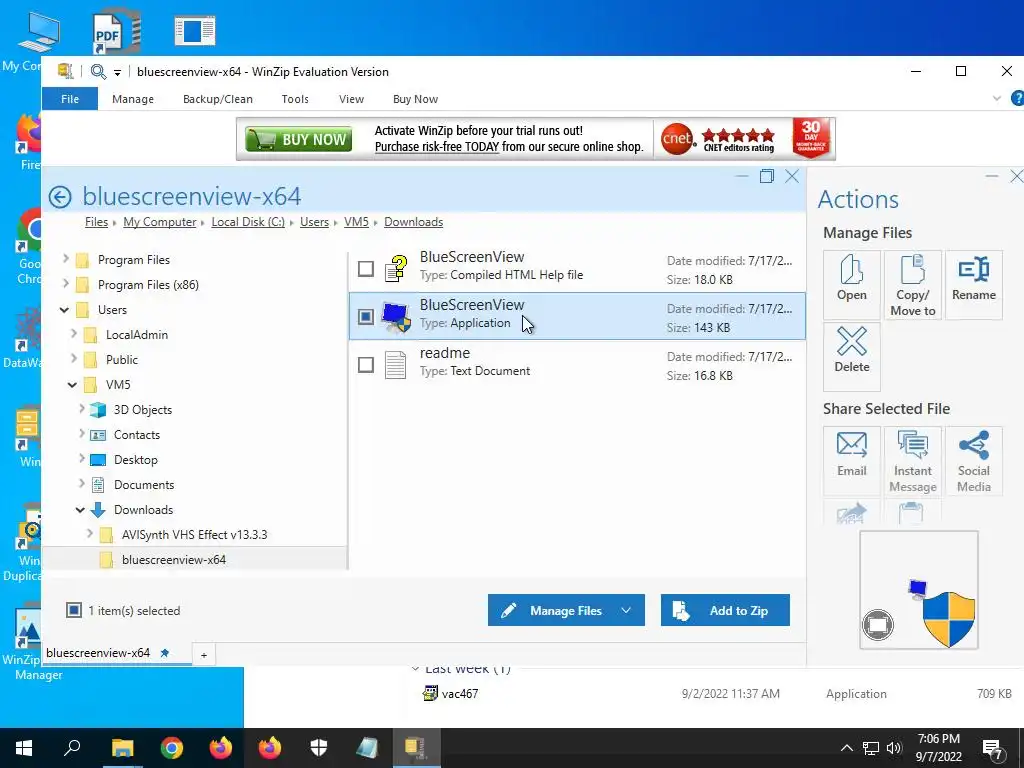Click the Copy/Move to action icon

(x=912, y=285)
